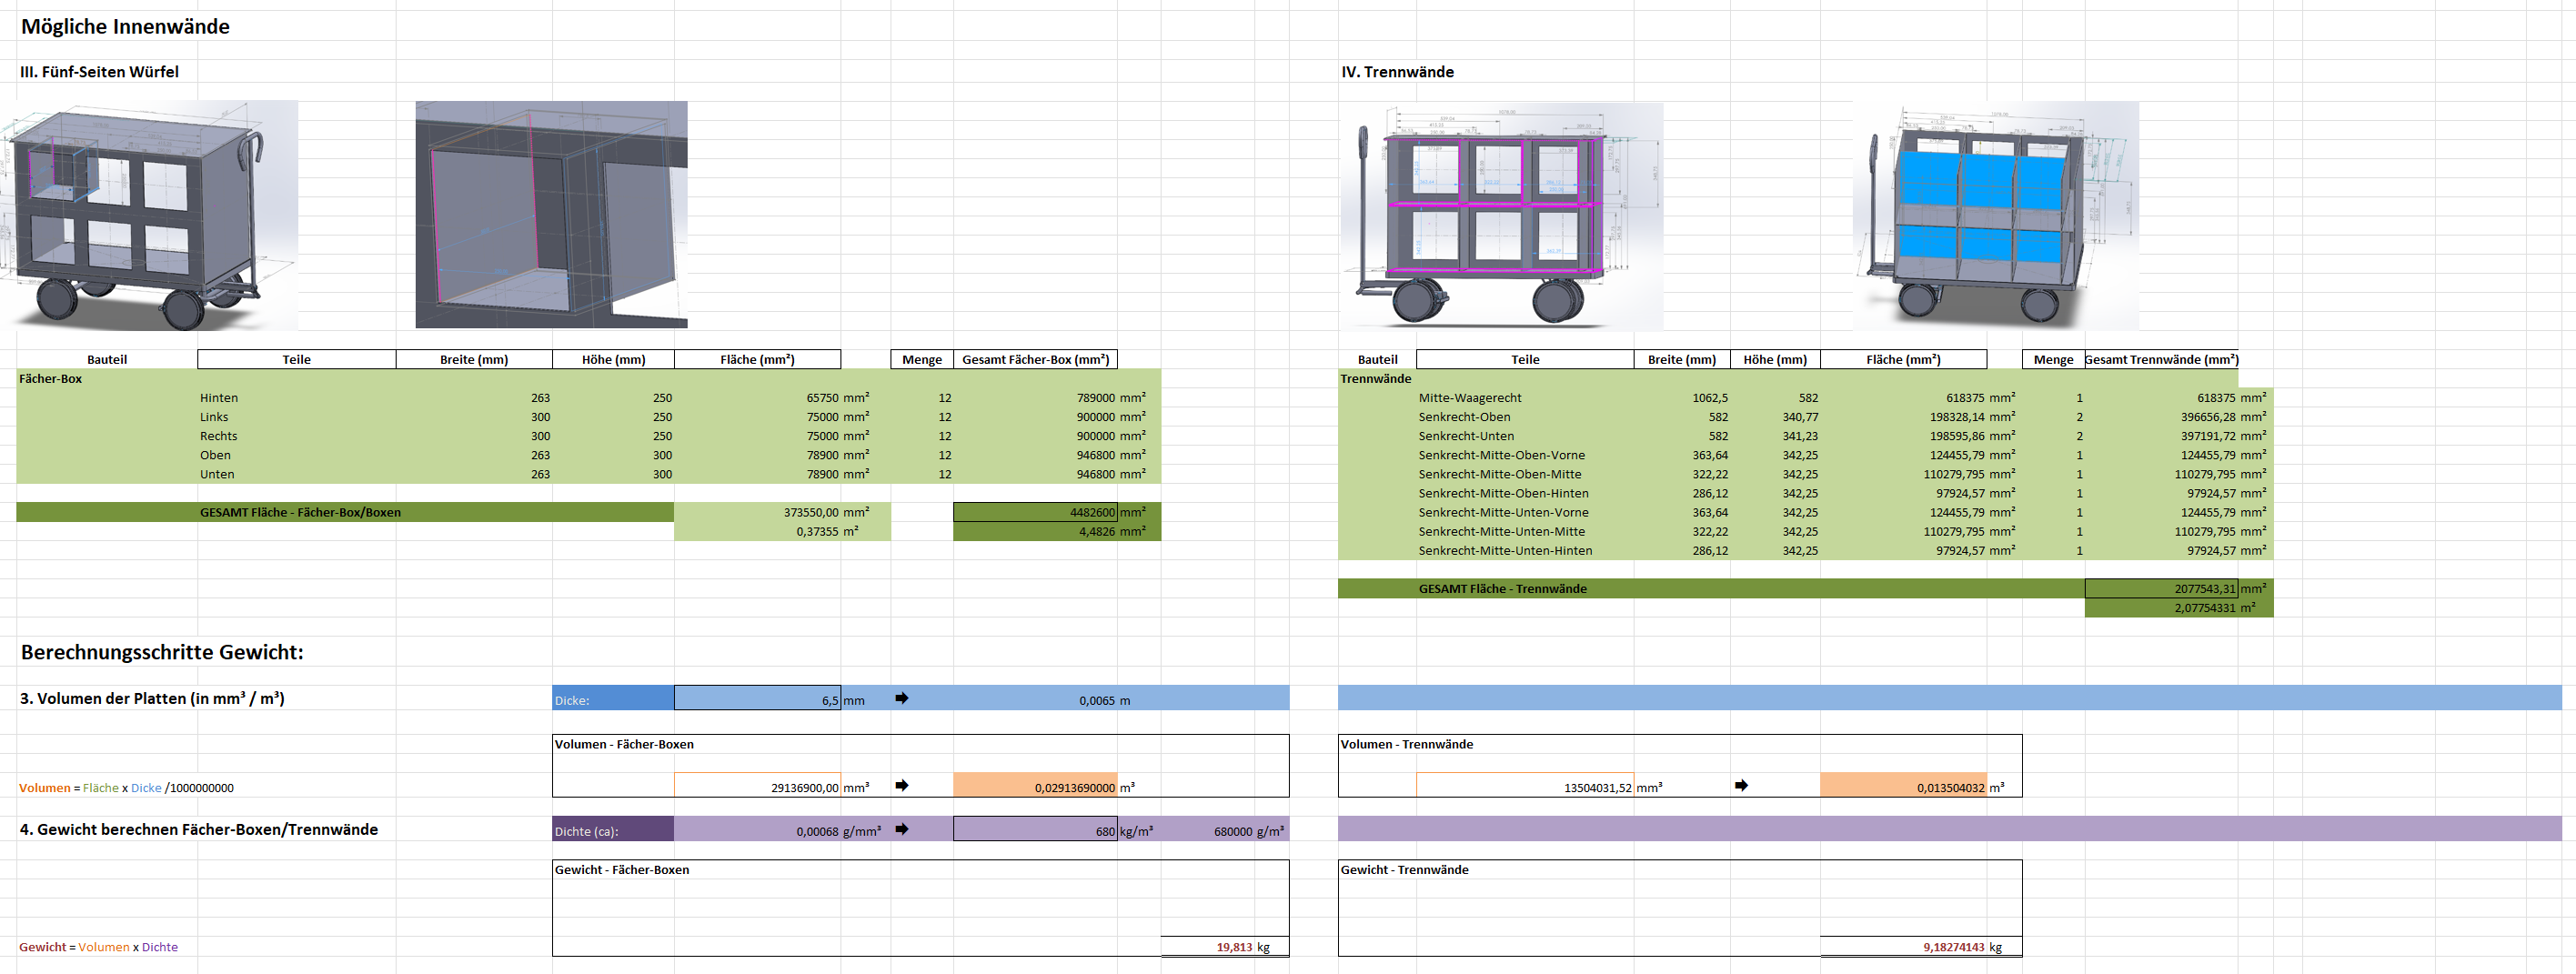Click the arrow next to Dichte 0,00068 g/mm³
Screen dimensions: 2576x974
click(x=901, y=829)
